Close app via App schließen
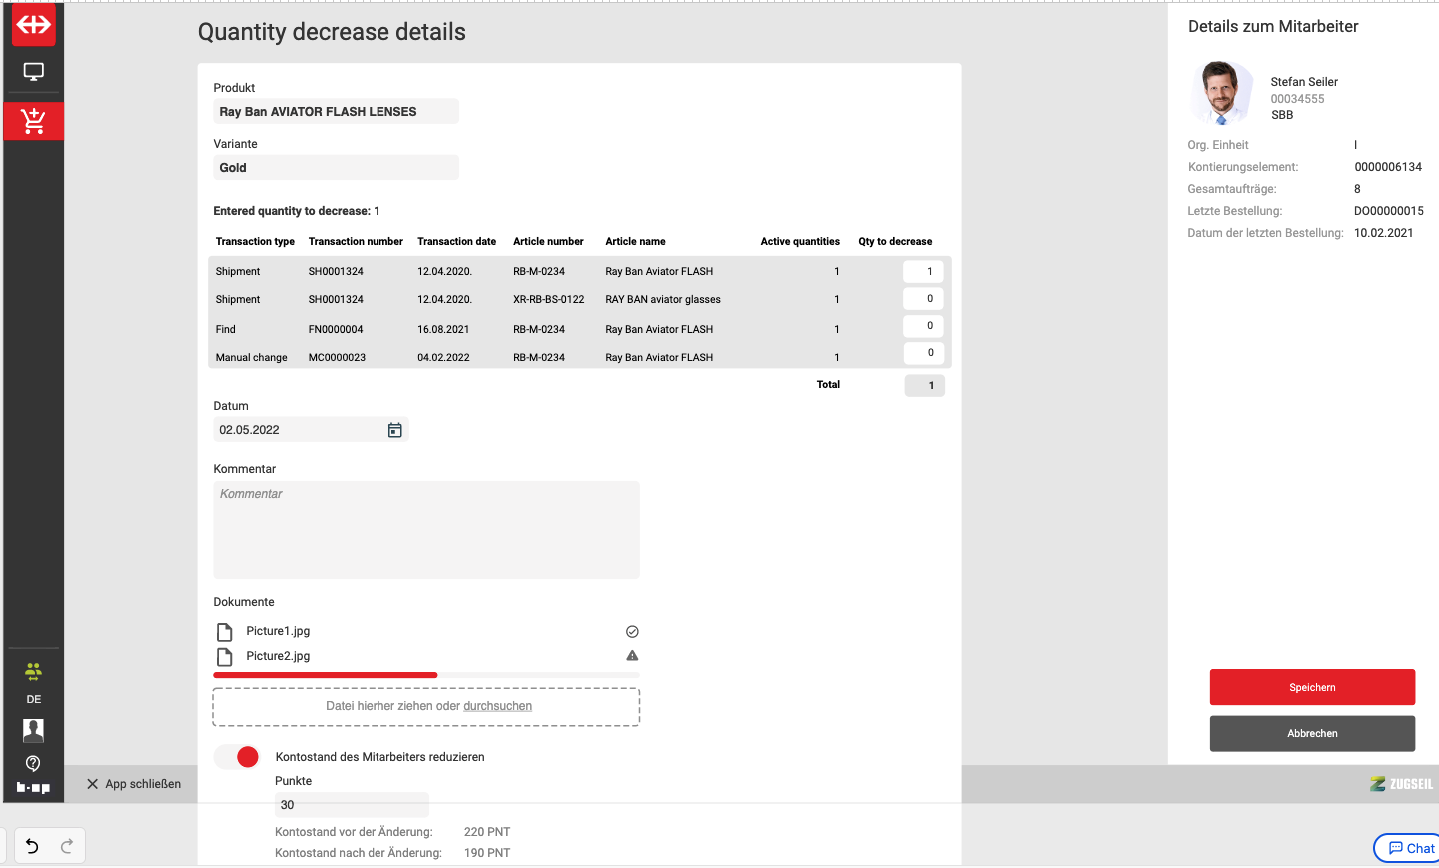This screenshot has height=868, width=1439. coord(134,784)
